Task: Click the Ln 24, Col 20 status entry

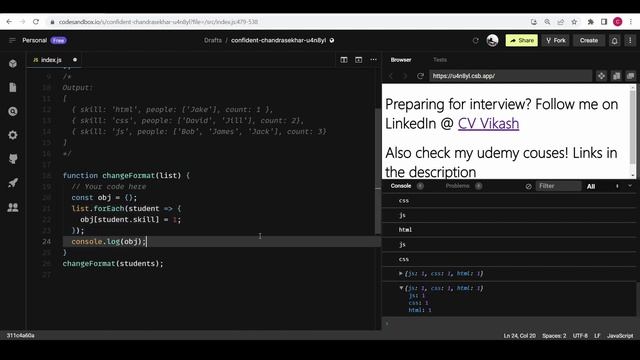Action: [x=519, y=336]
